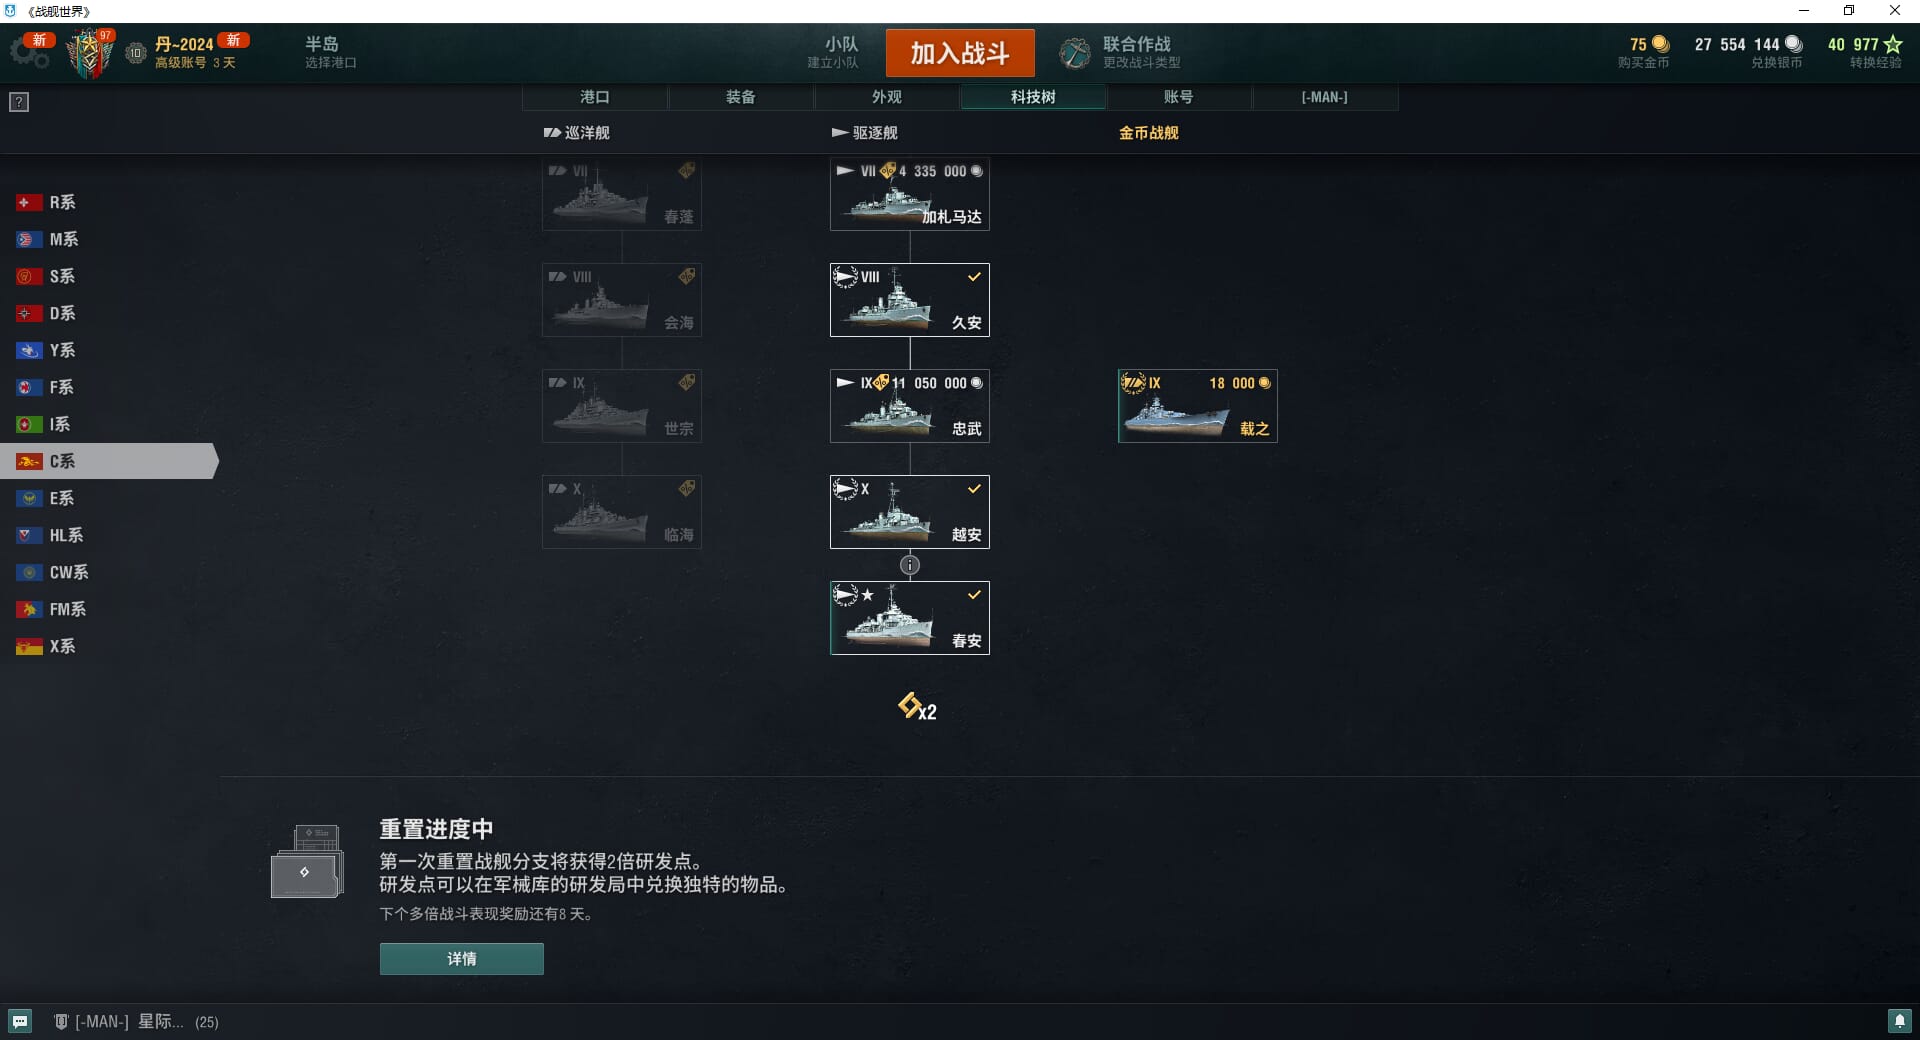Click the research points x2 icon
This screenshot has height=1040, width=1920.
(x=917, y=707)
